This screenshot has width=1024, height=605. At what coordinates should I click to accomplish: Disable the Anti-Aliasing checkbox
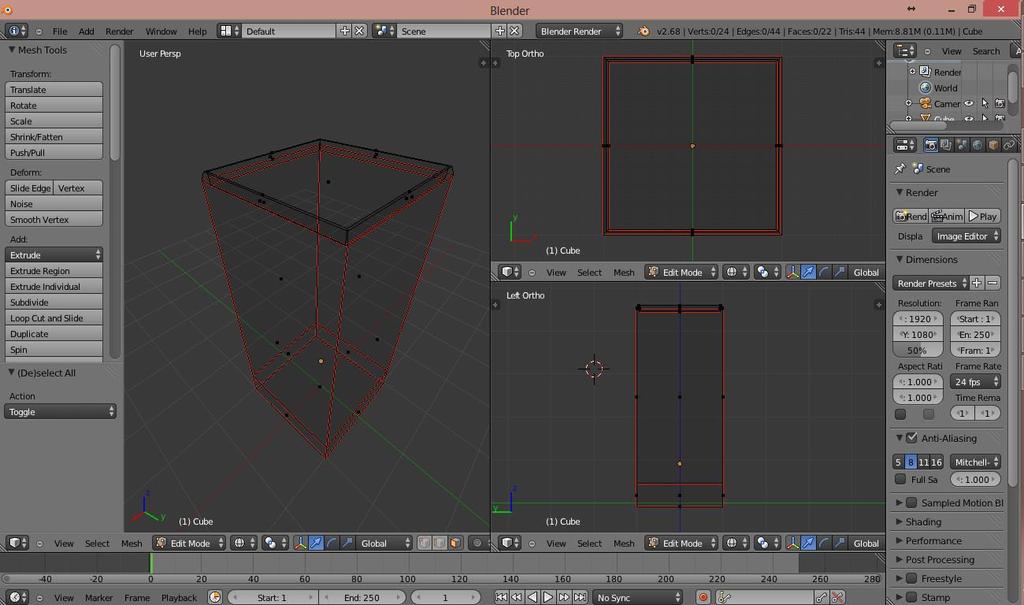(912, 438)
